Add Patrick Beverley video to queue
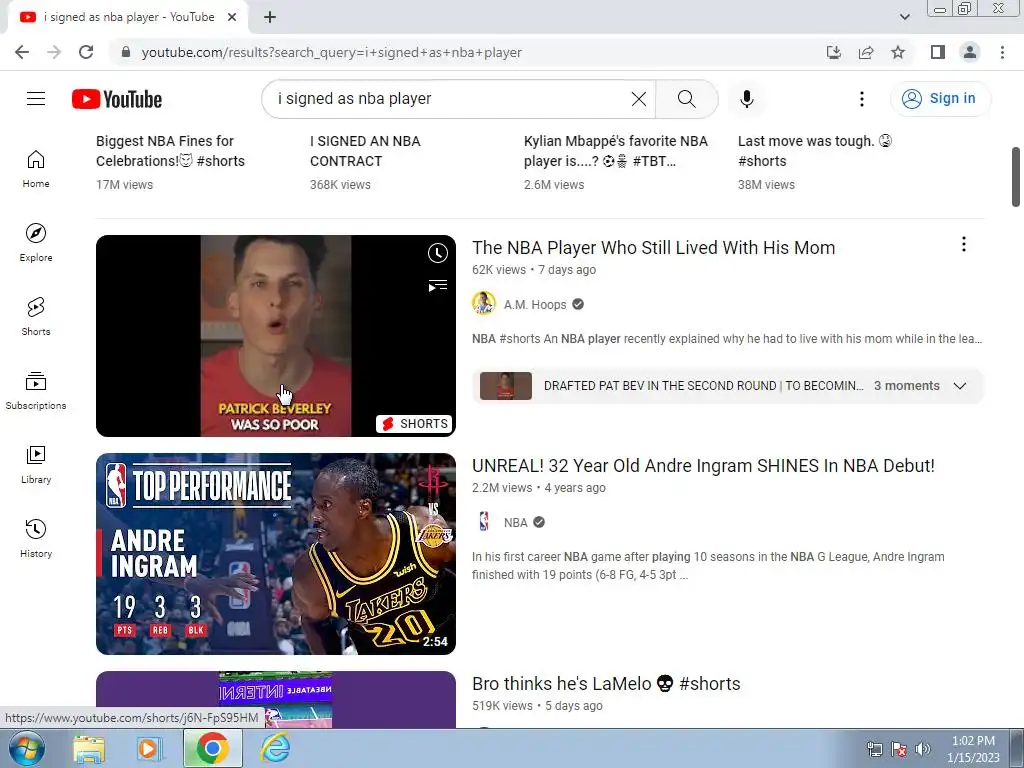This screenshot has width=1024, height=768. click(438, 285)
